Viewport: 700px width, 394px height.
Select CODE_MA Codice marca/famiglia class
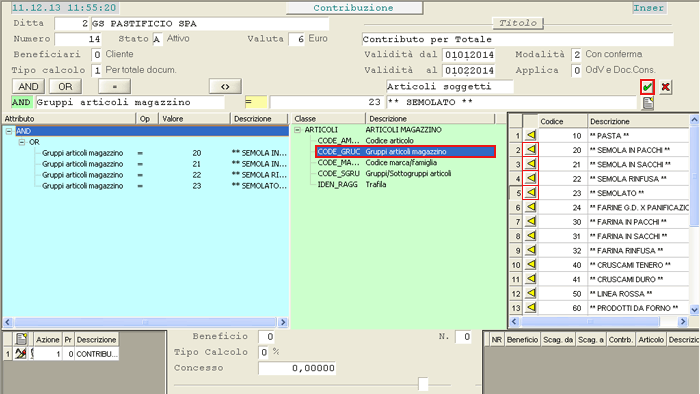click(x=377, y=162)
